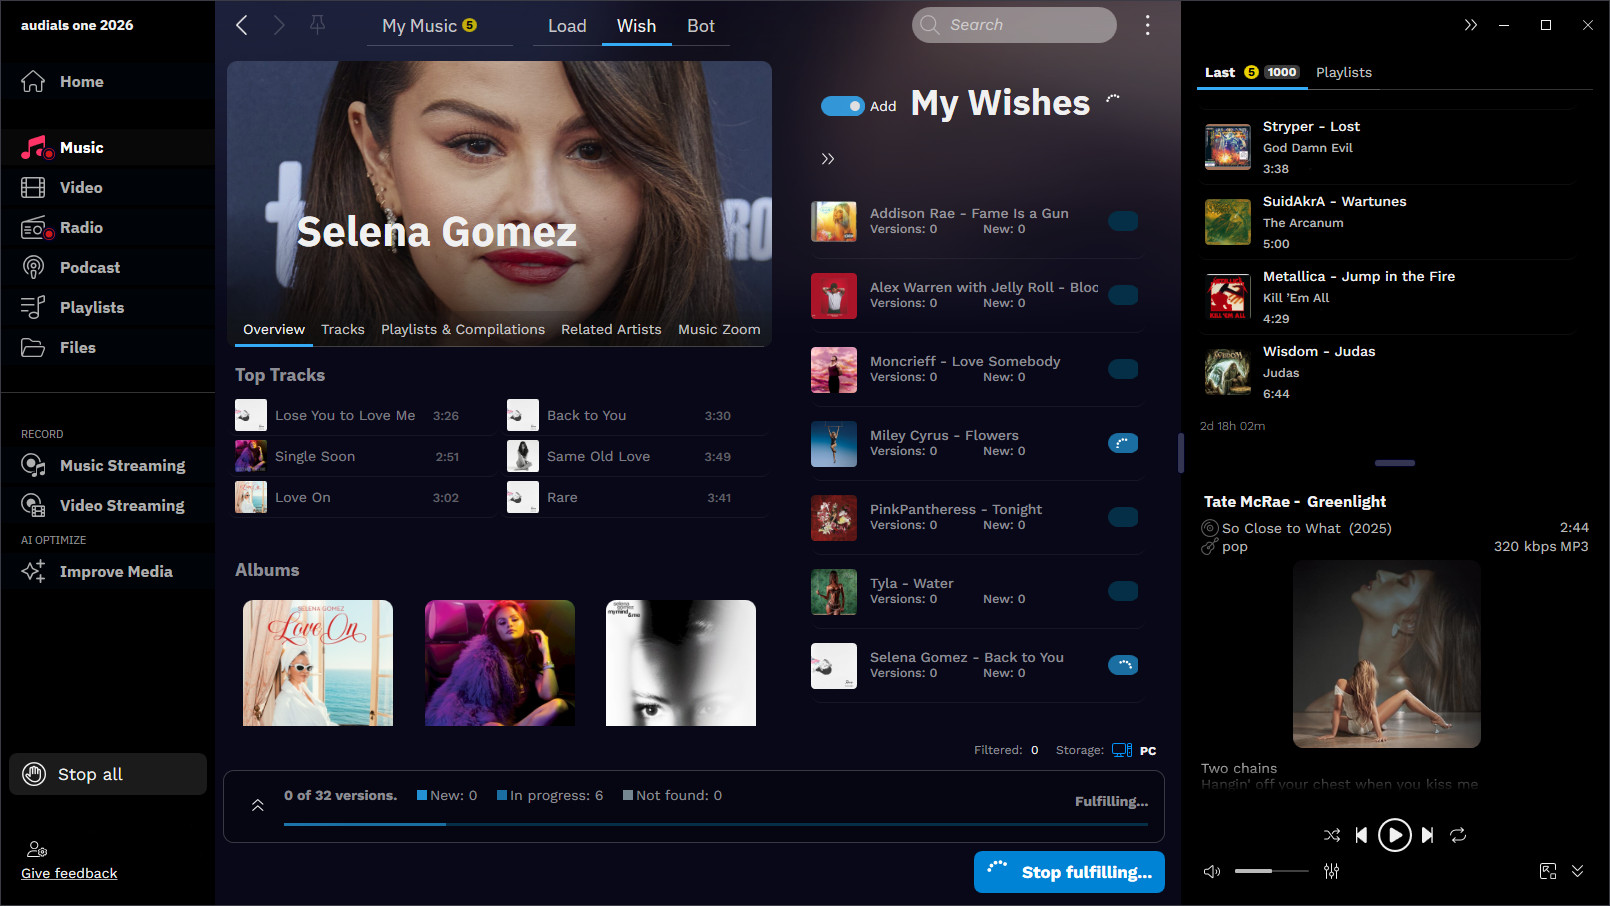
Task: Toggle Tyla Water wish
Action: 1123,591
